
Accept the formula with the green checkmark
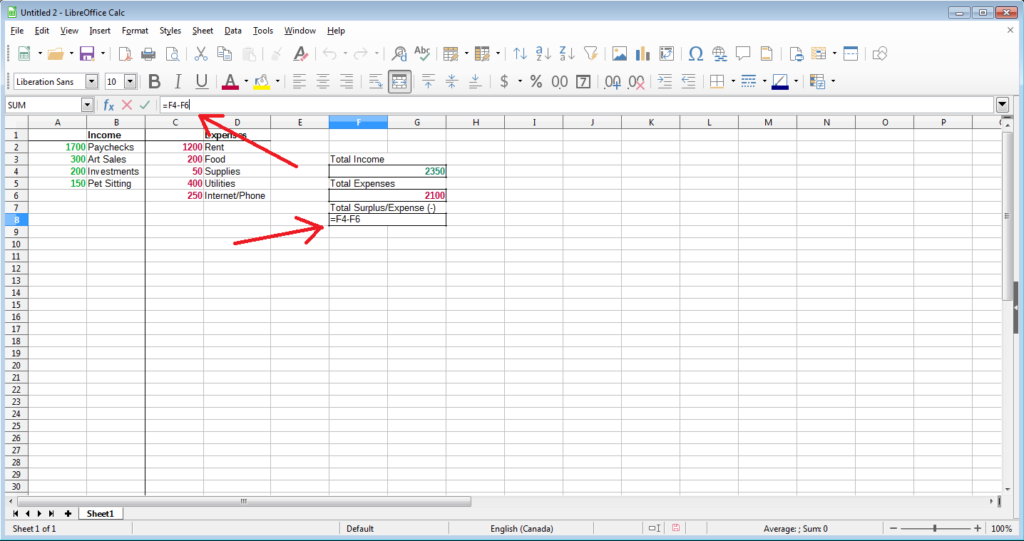point(145,105)
